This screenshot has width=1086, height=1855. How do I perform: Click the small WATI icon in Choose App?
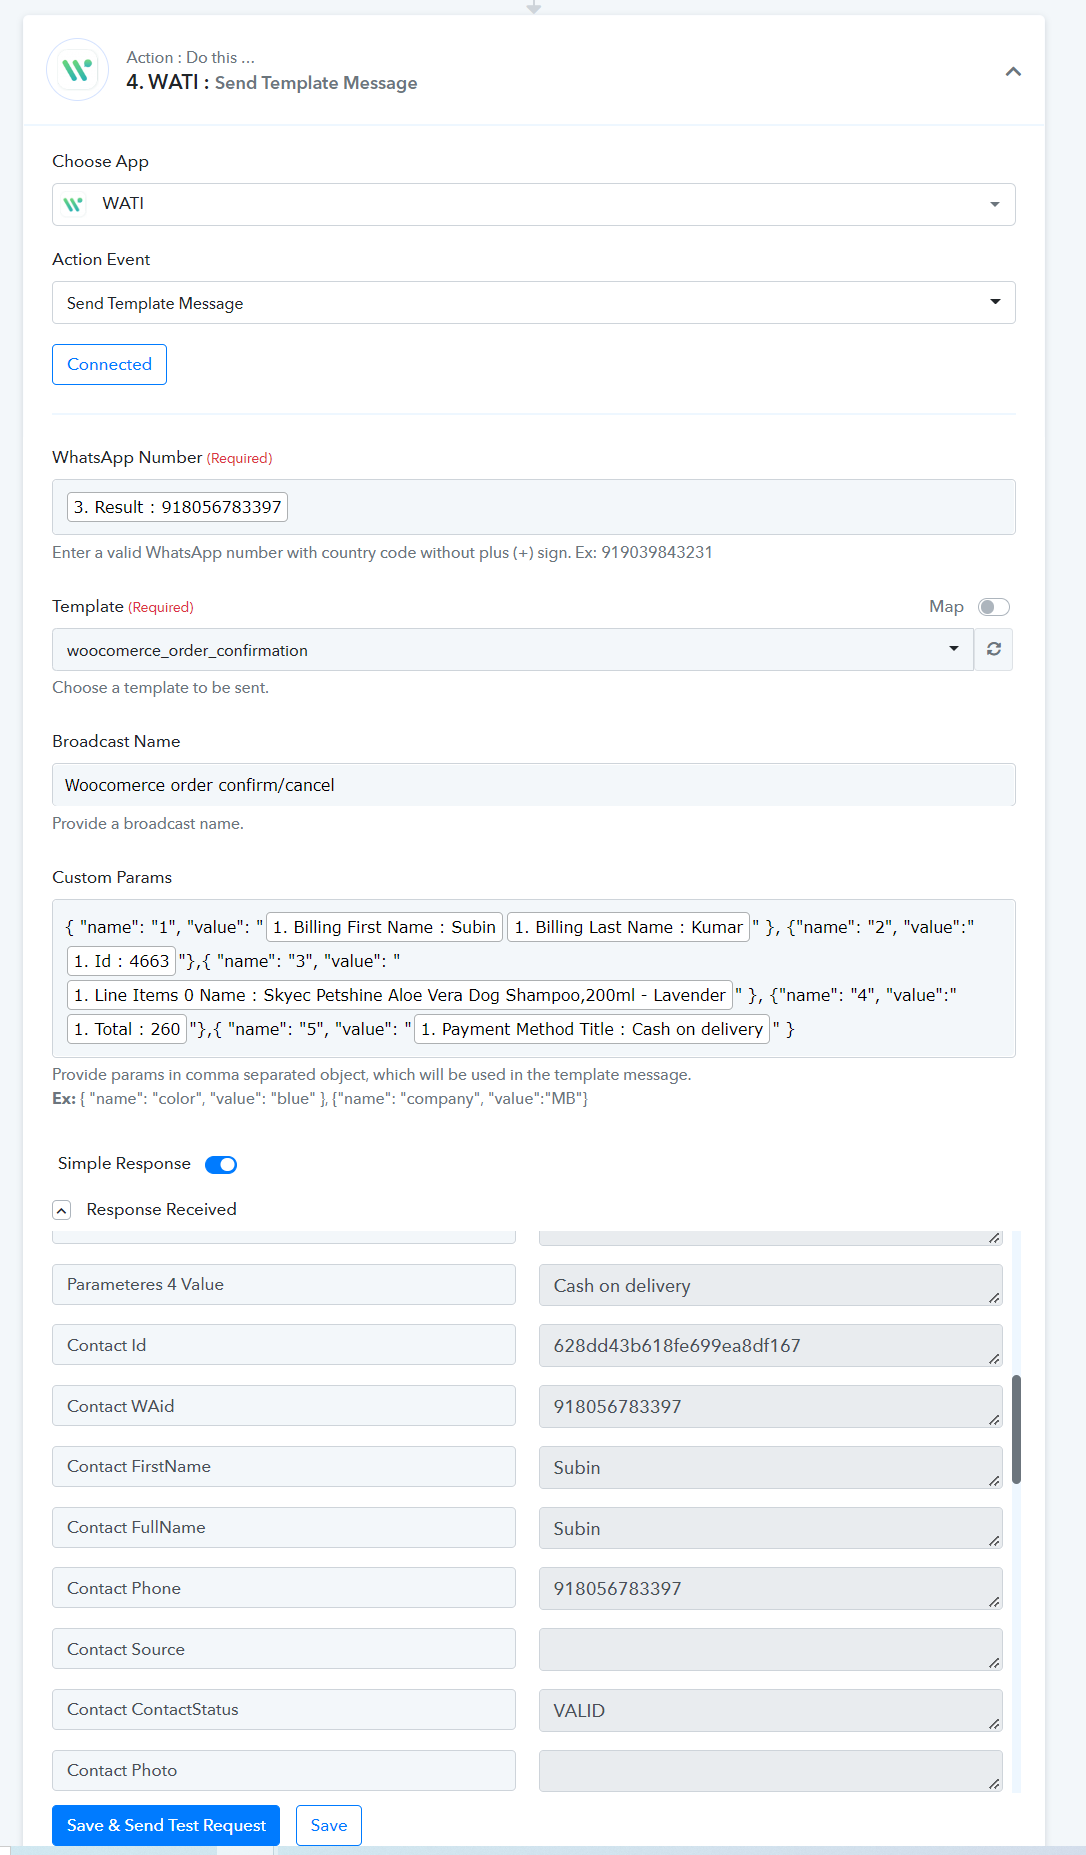[x=73, y=204]
